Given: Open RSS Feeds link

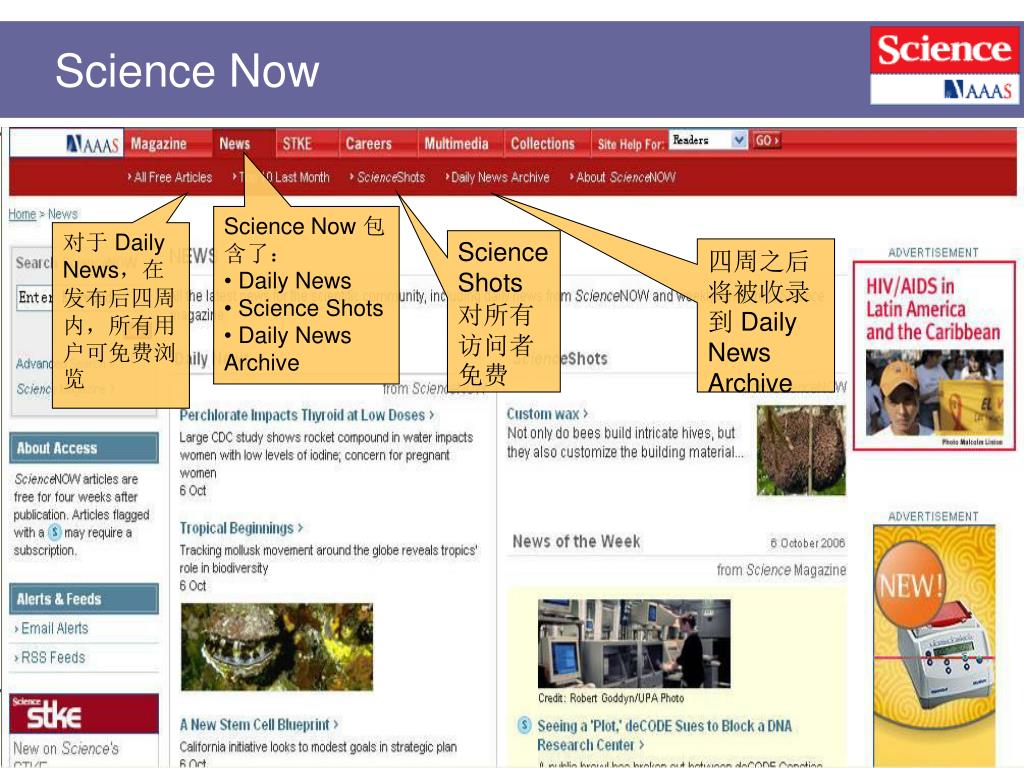Looking at the screenshot, I should click(x=53, y=658).
